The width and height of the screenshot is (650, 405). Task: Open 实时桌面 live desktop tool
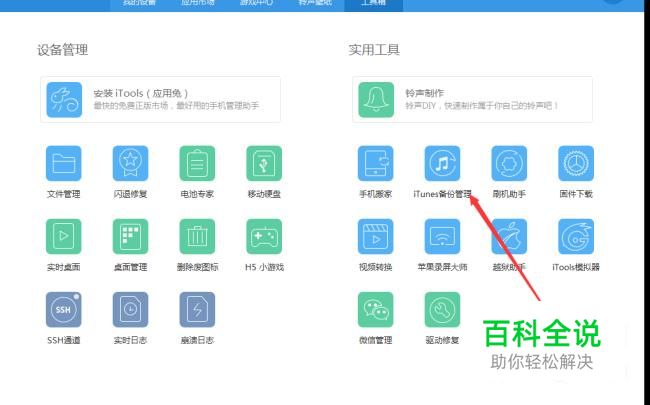tap(63, 236)
